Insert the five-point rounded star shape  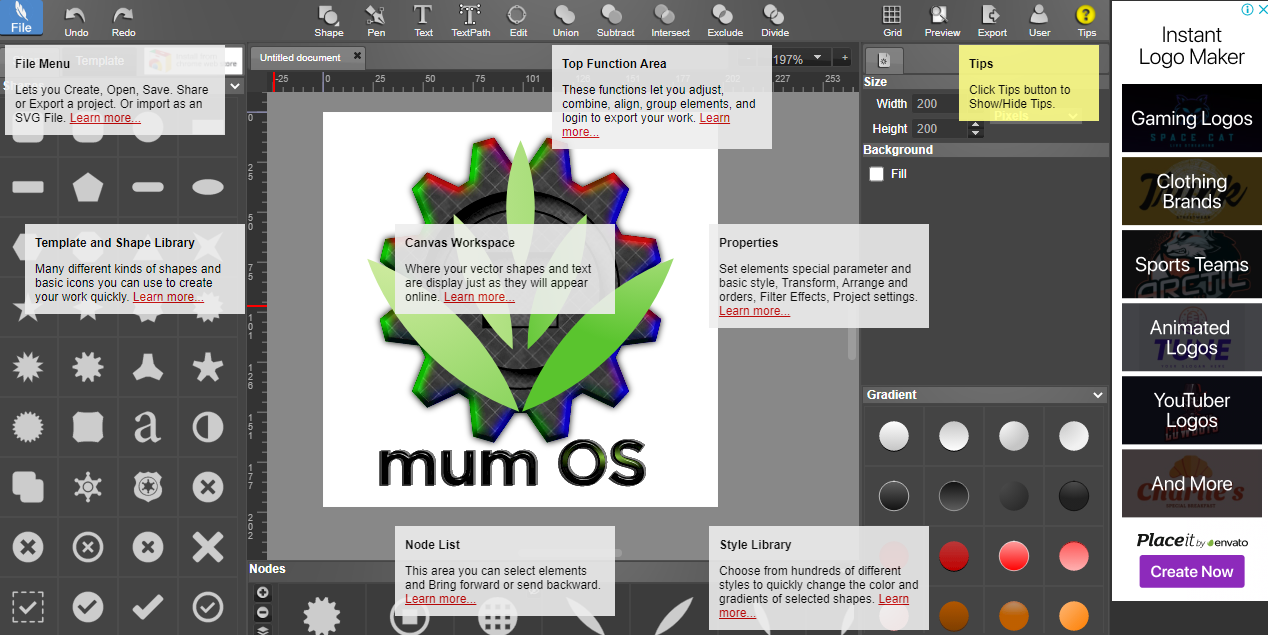208,367
